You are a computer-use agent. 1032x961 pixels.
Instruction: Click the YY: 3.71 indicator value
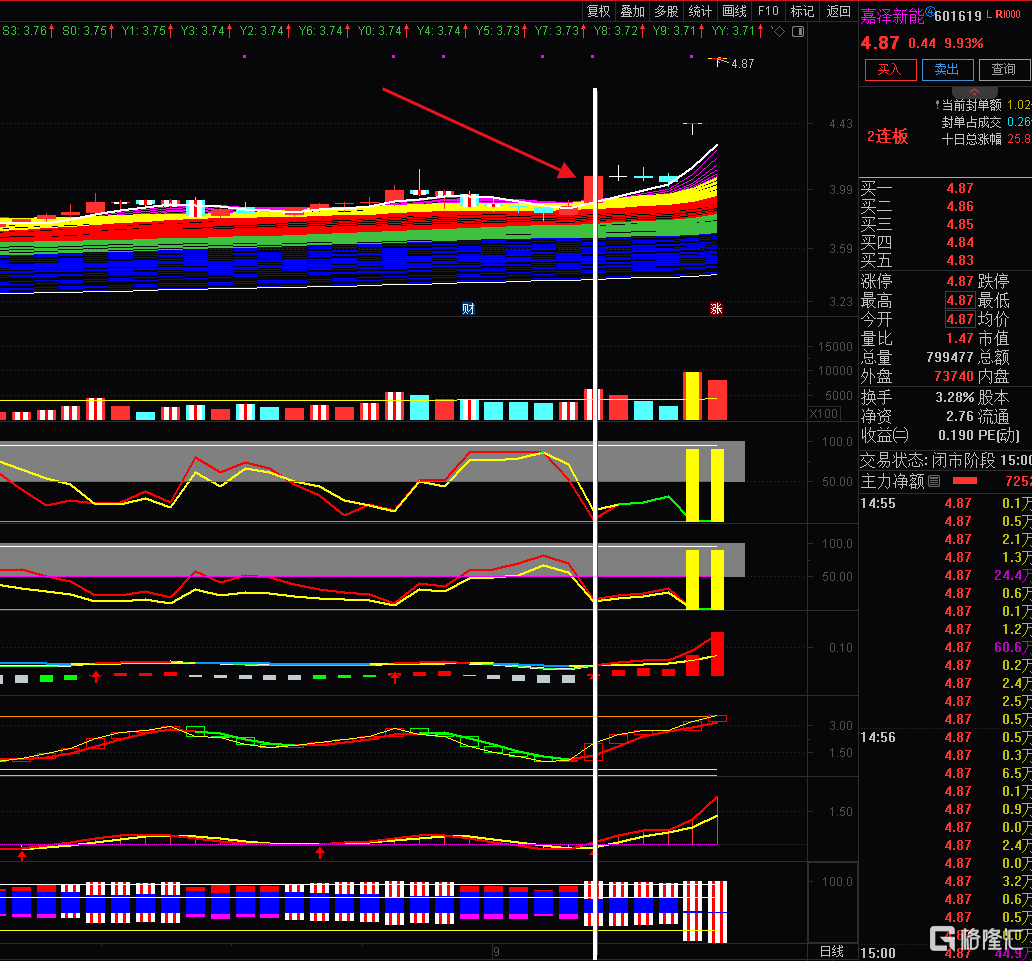738,31
